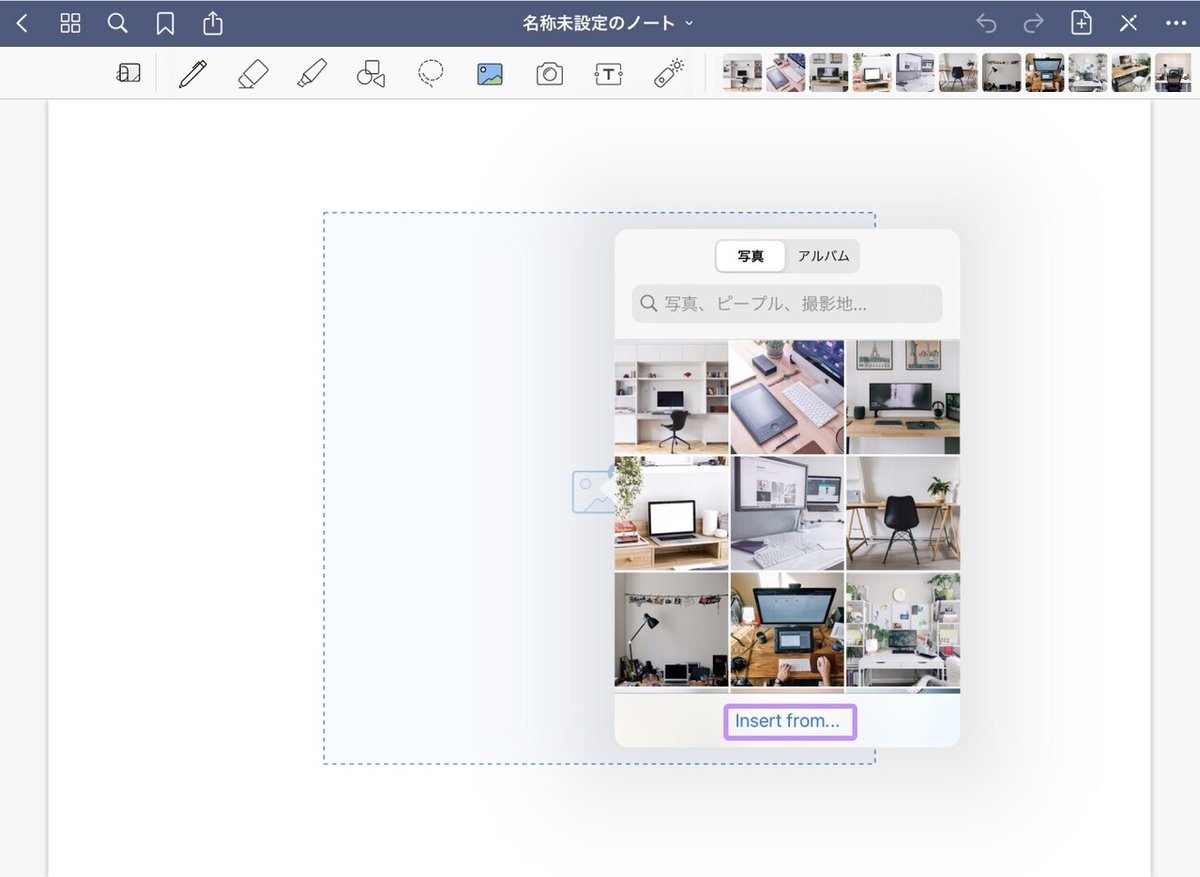Pick the white shelving desk photo in picker

[671, 397]
